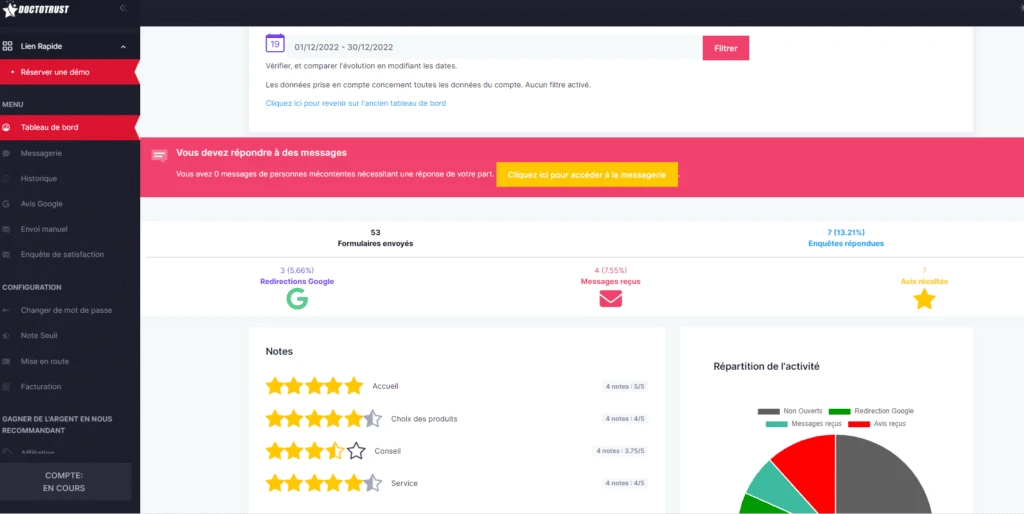The width and height of the screenshot is (1024, 514).
Task: Collapse the sidebar with double chevron icon
Action: click(x=123, y=8)
